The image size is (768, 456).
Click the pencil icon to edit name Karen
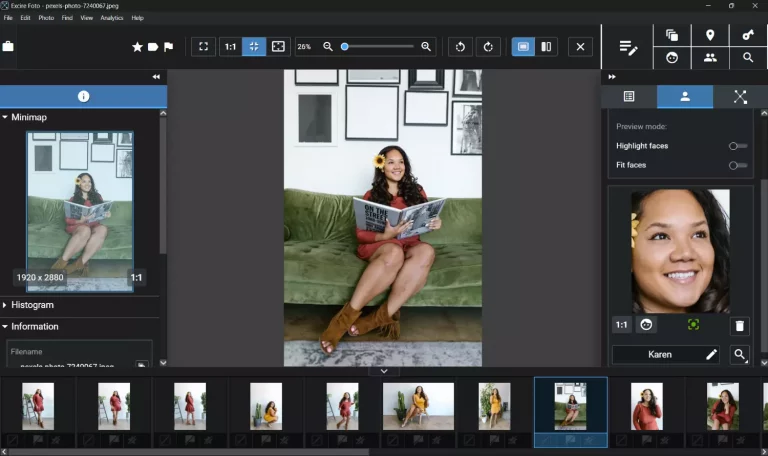click(x=711, y=354)
